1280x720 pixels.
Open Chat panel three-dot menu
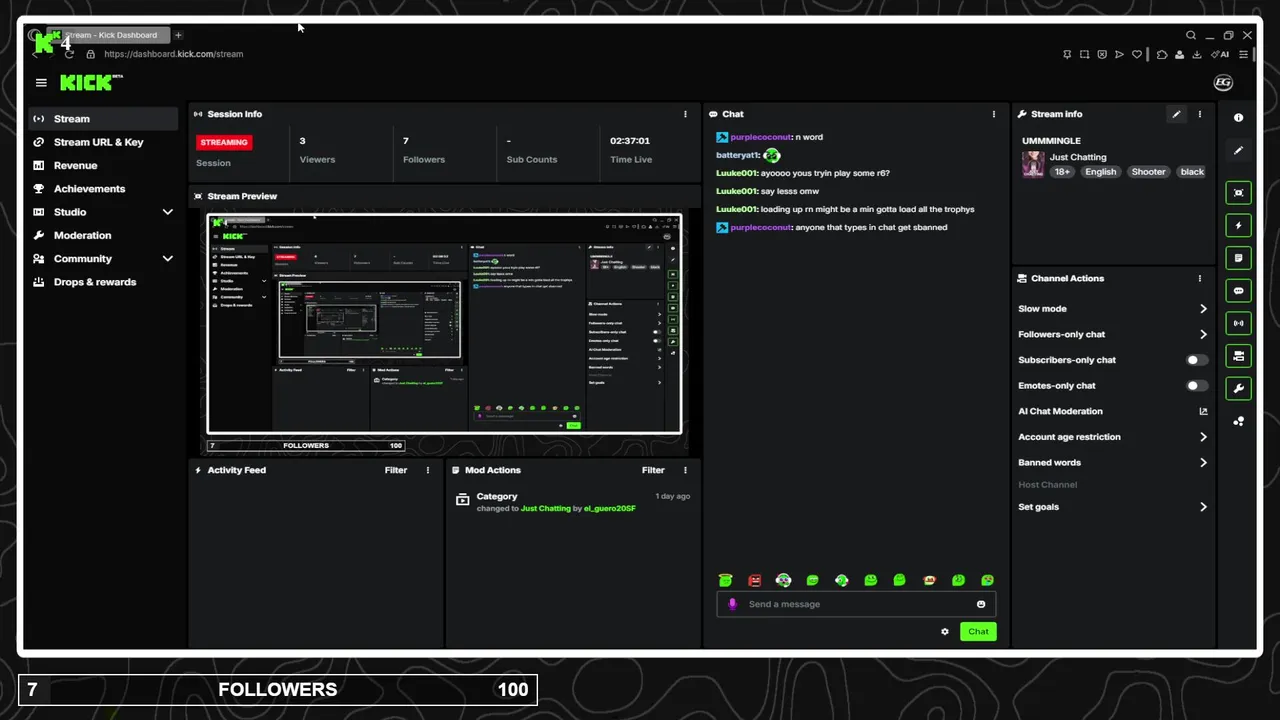tap(994, 114)
